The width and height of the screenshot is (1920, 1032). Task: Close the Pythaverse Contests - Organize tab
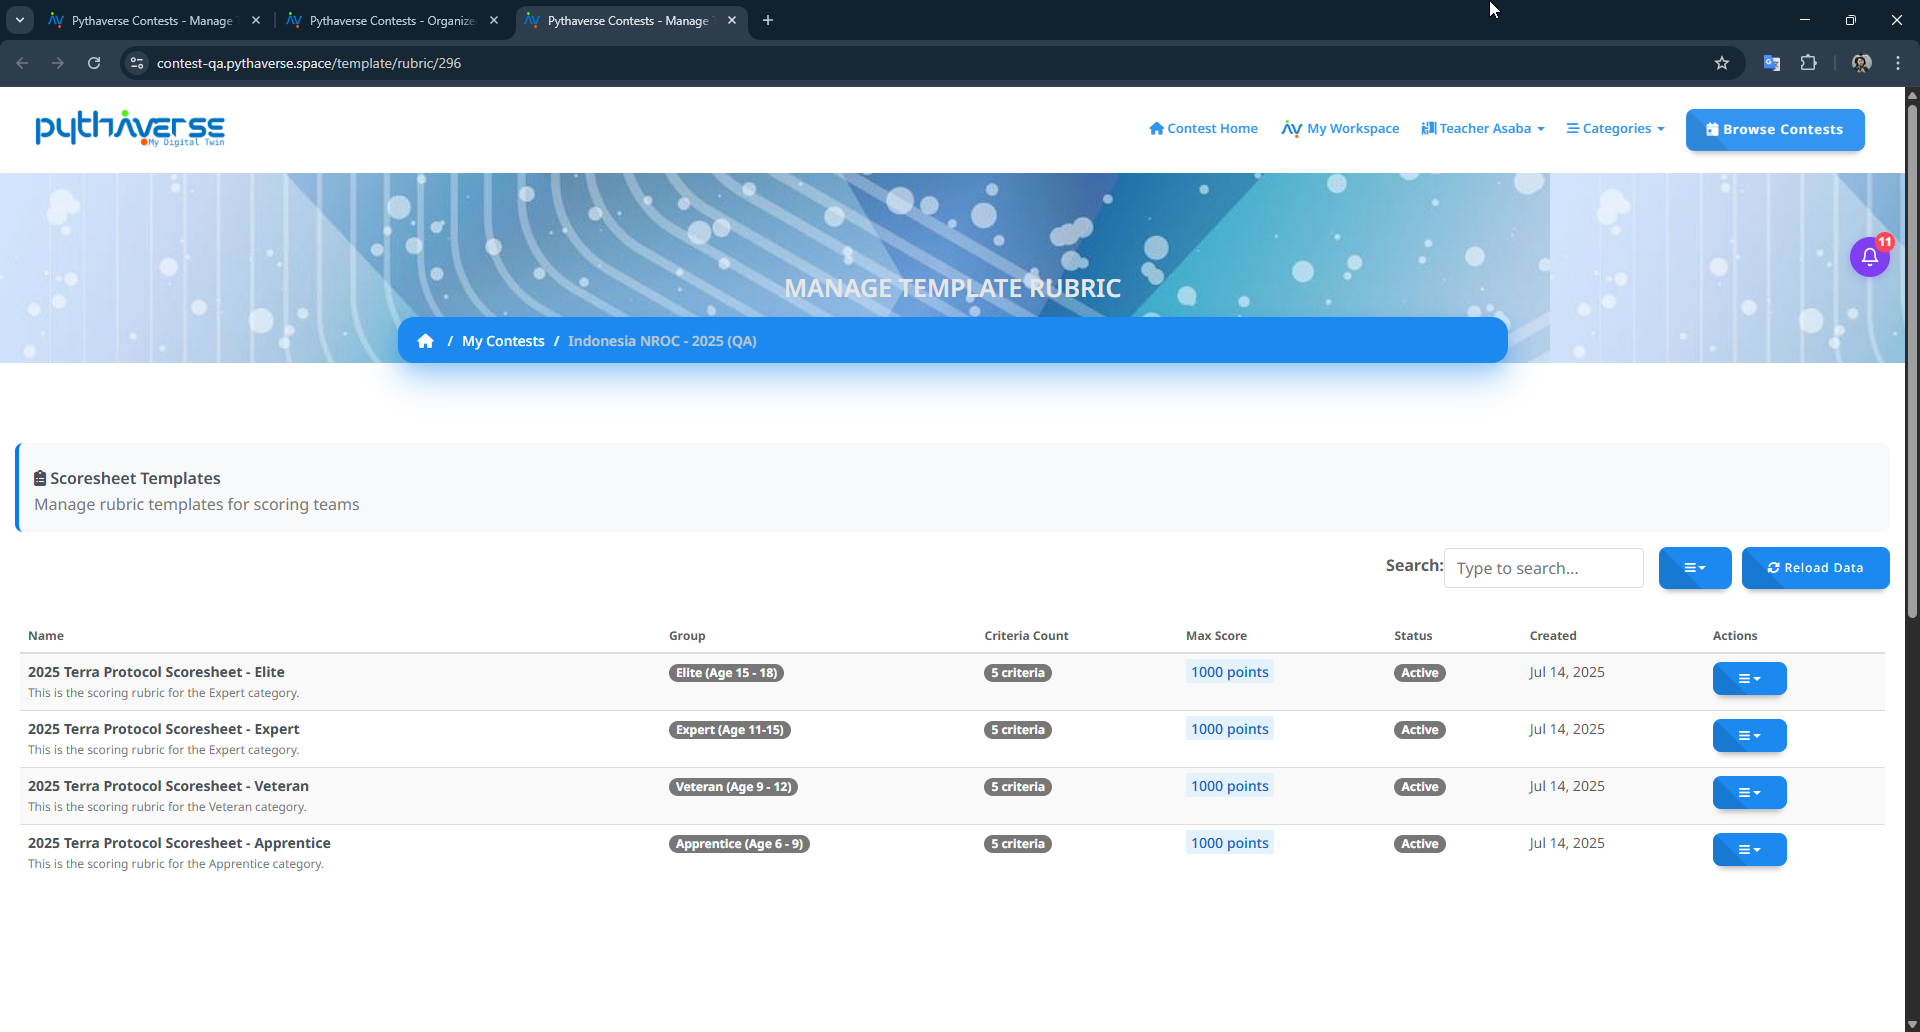pos(494,20)
